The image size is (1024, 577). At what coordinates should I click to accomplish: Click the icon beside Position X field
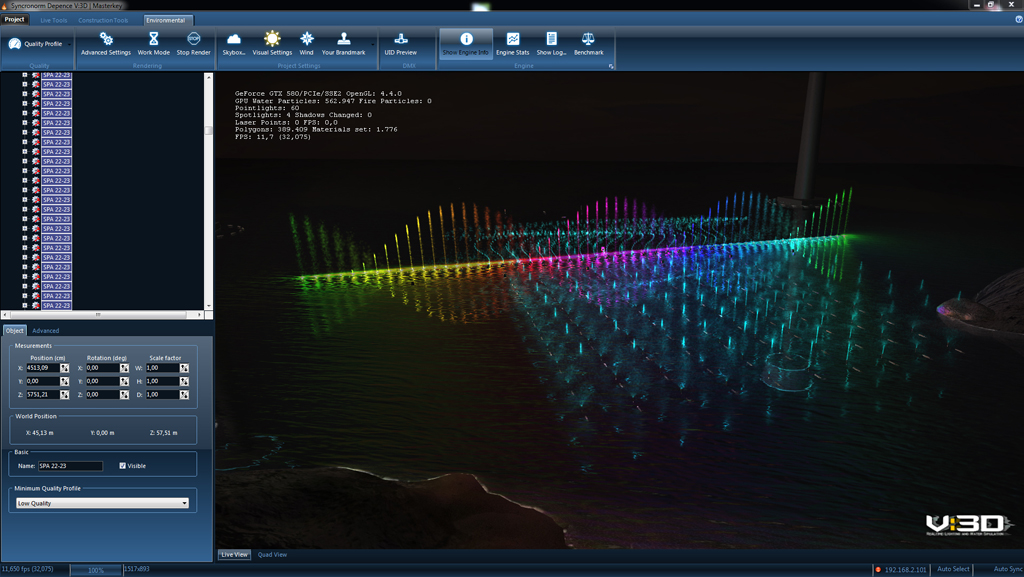click(x=64, y=368)
